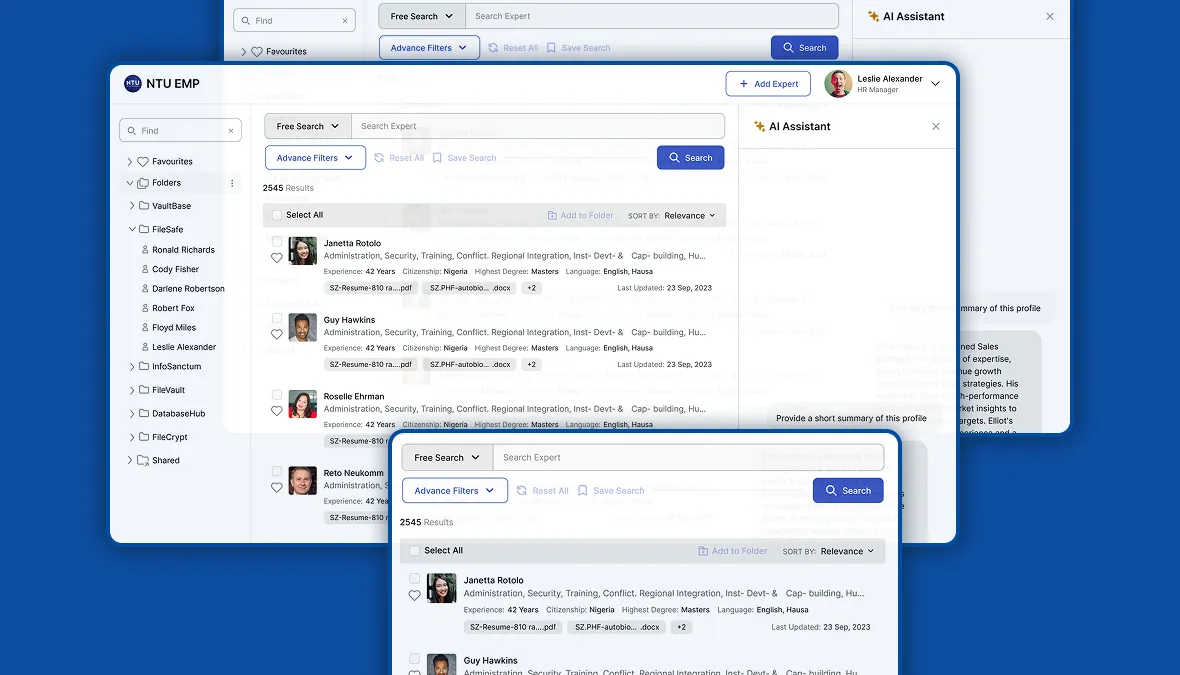Tick the Select All checkbox in the middle window
1180x675 pixels.
pyautogui.click(x=277, y=215)
